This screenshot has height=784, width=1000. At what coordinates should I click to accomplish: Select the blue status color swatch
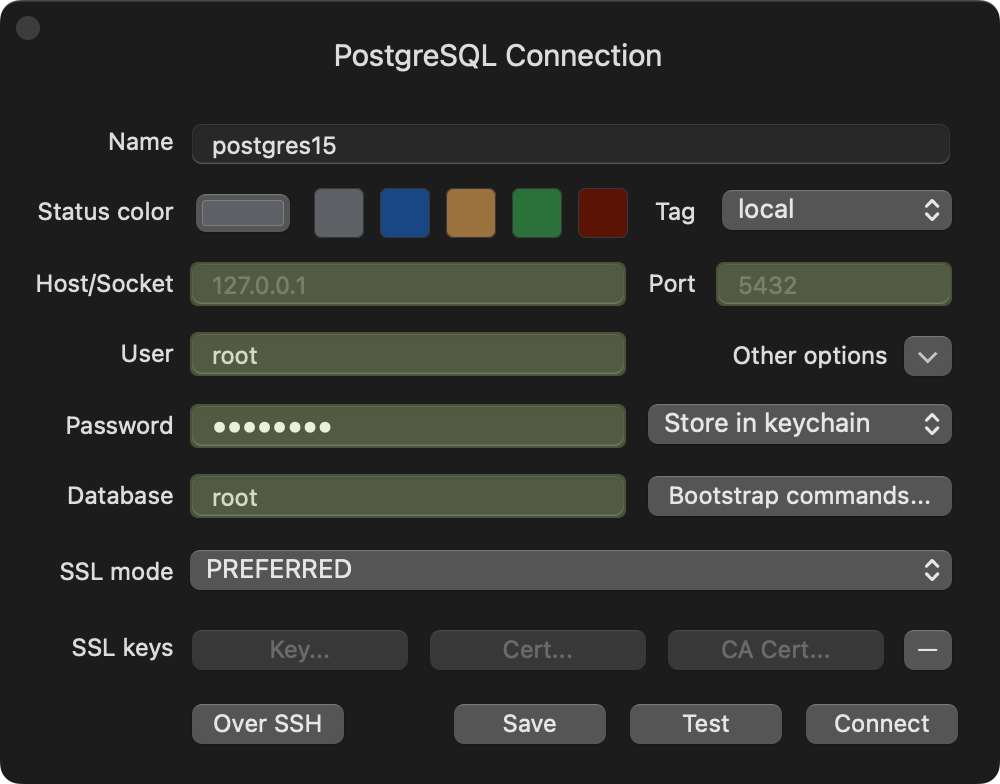[x=405, y=213]
